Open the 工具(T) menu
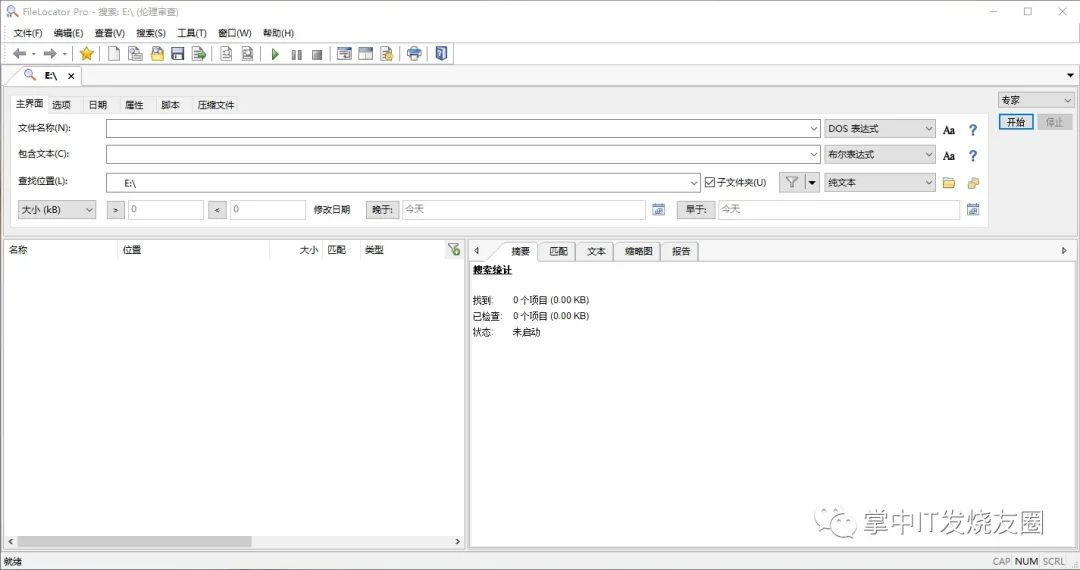 191,33
